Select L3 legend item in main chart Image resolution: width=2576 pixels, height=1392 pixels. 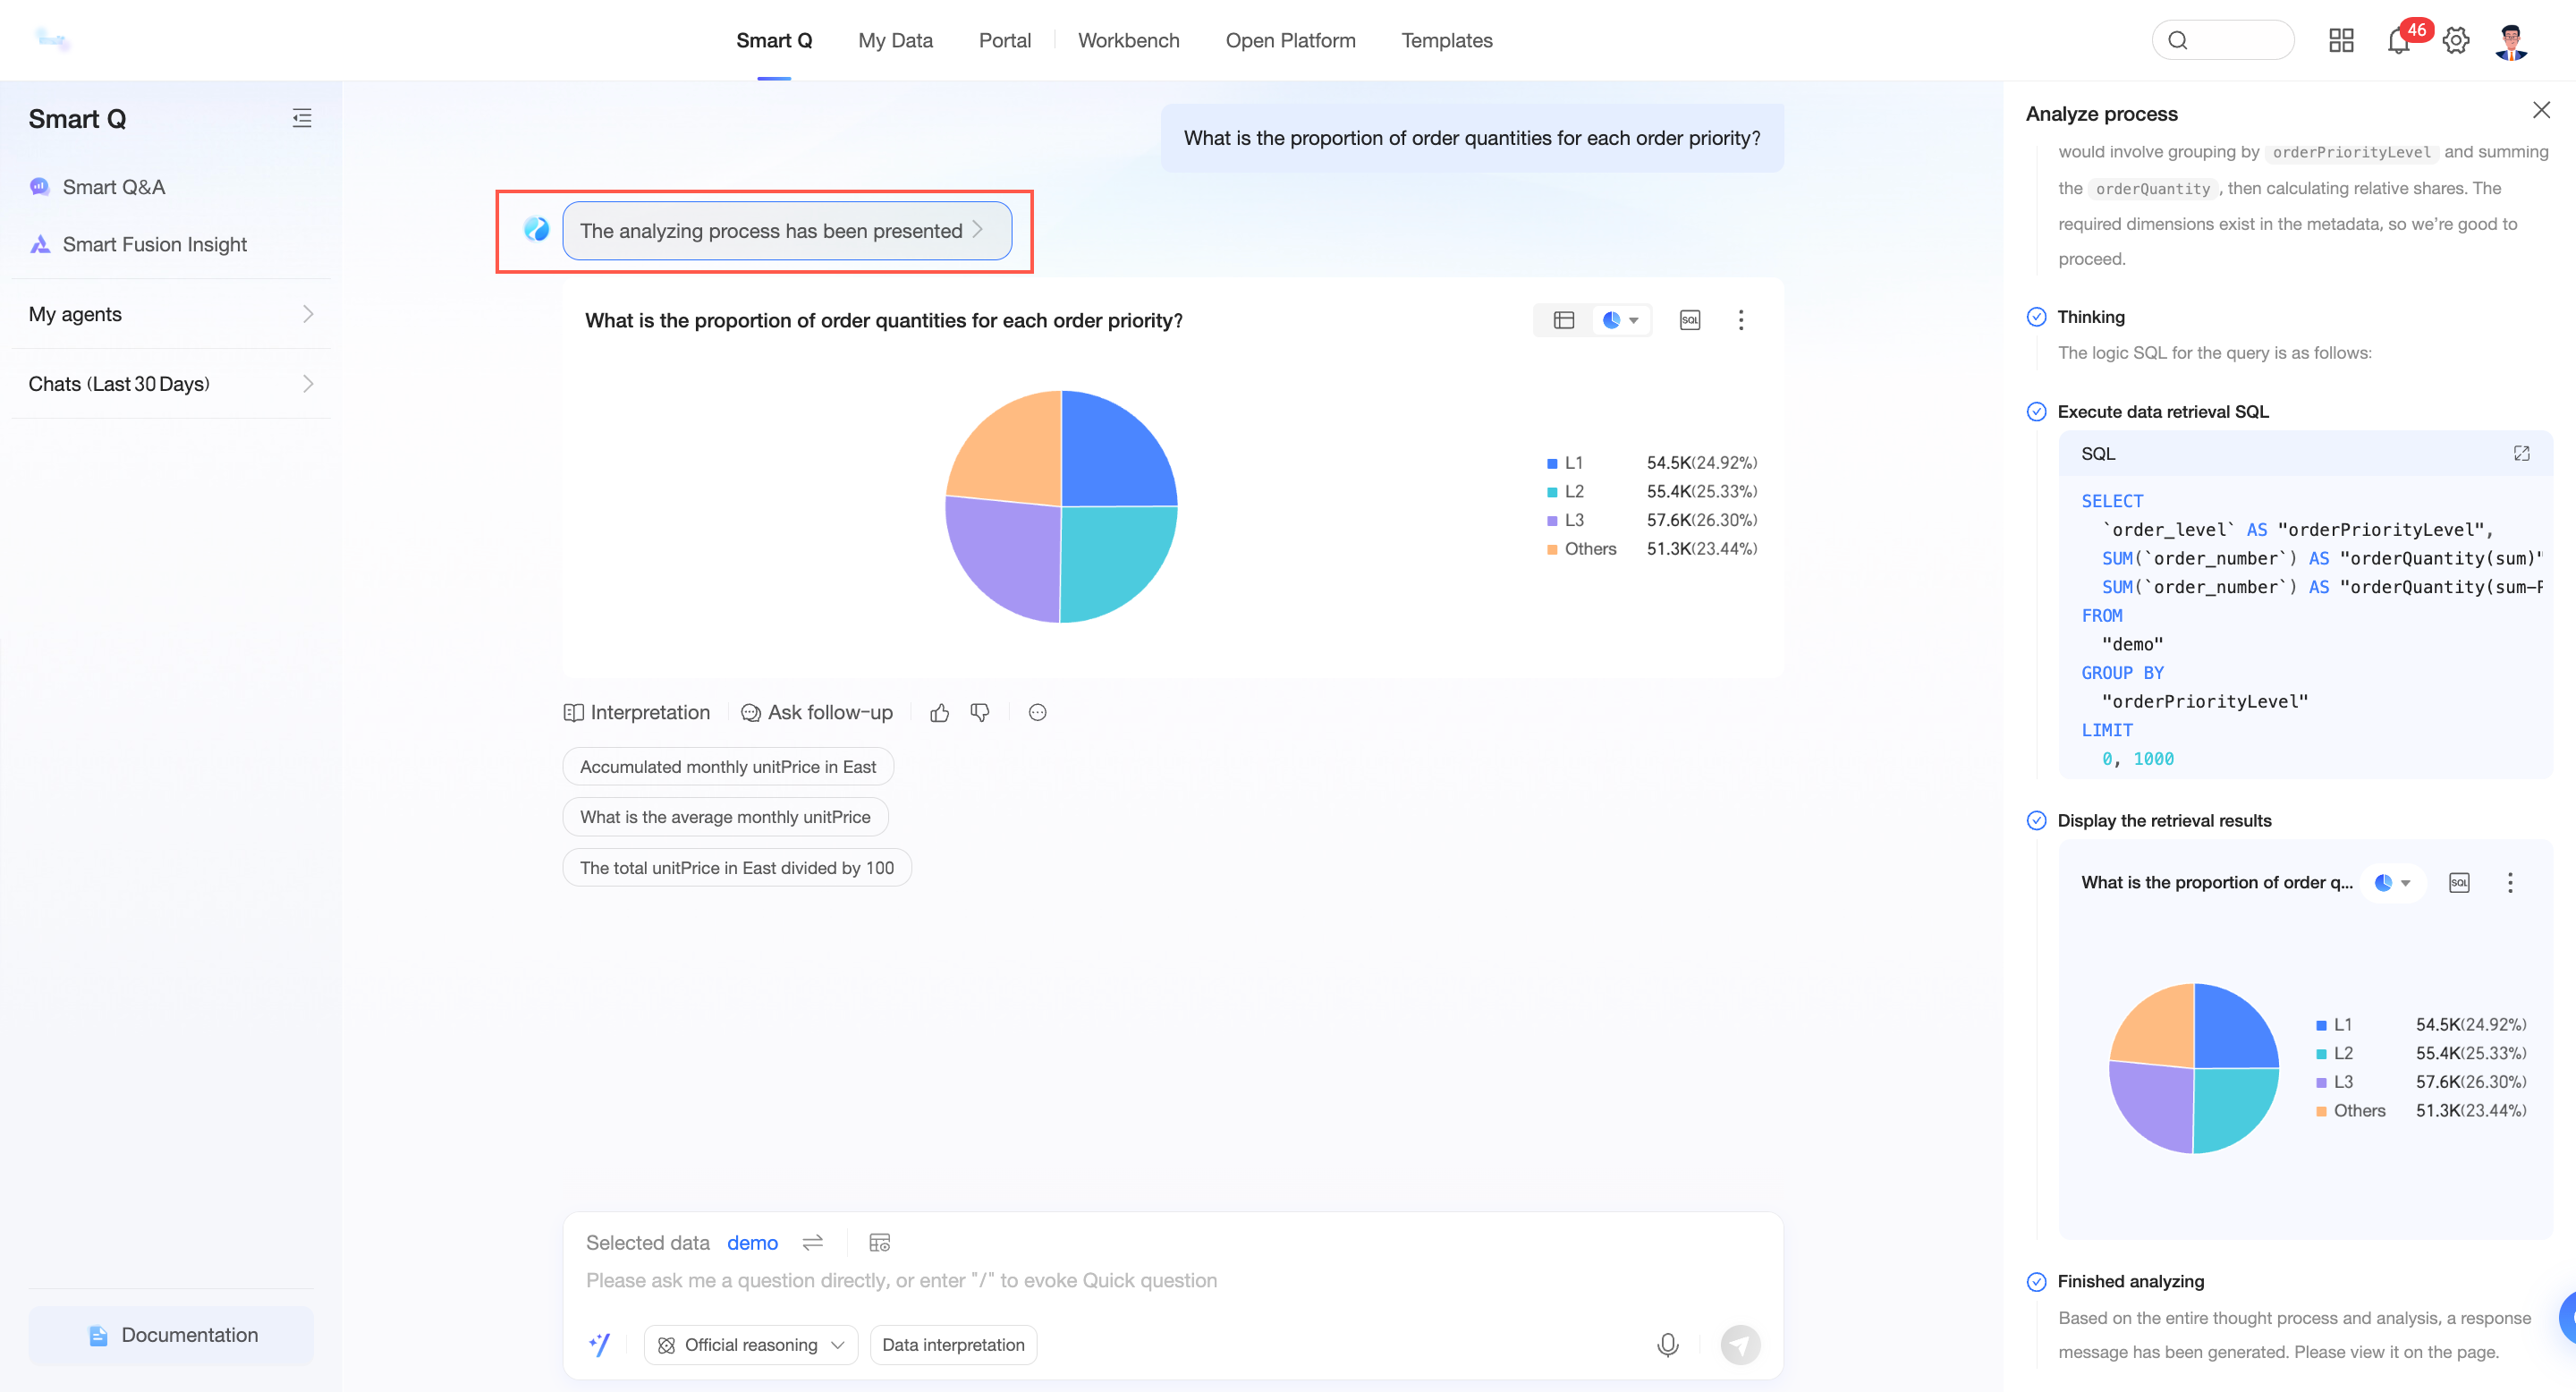click(x=1573, y=520)
